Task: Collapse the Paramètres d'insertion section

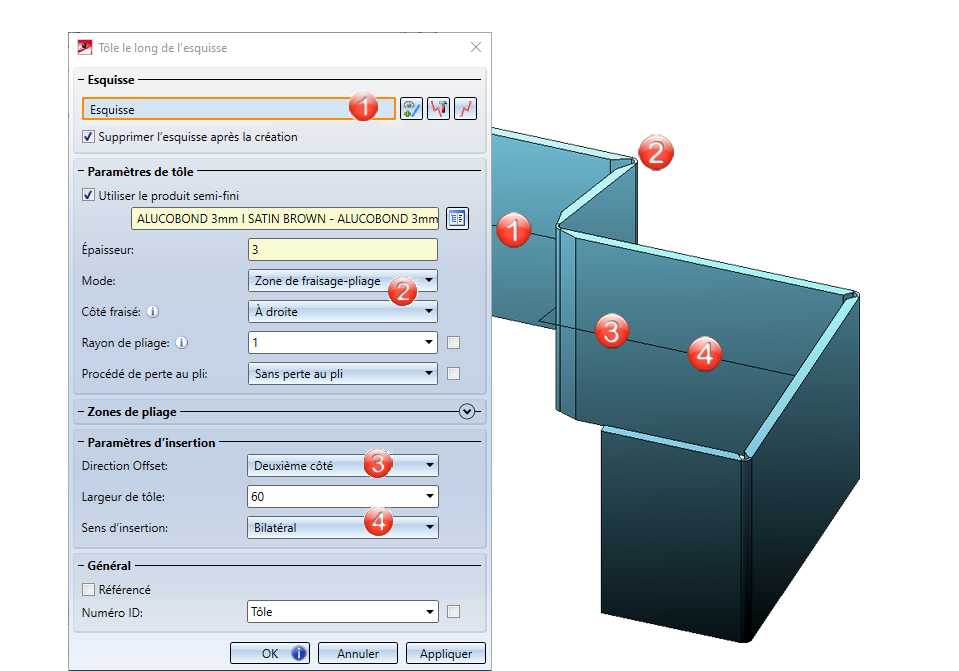Action: point(81,442)
